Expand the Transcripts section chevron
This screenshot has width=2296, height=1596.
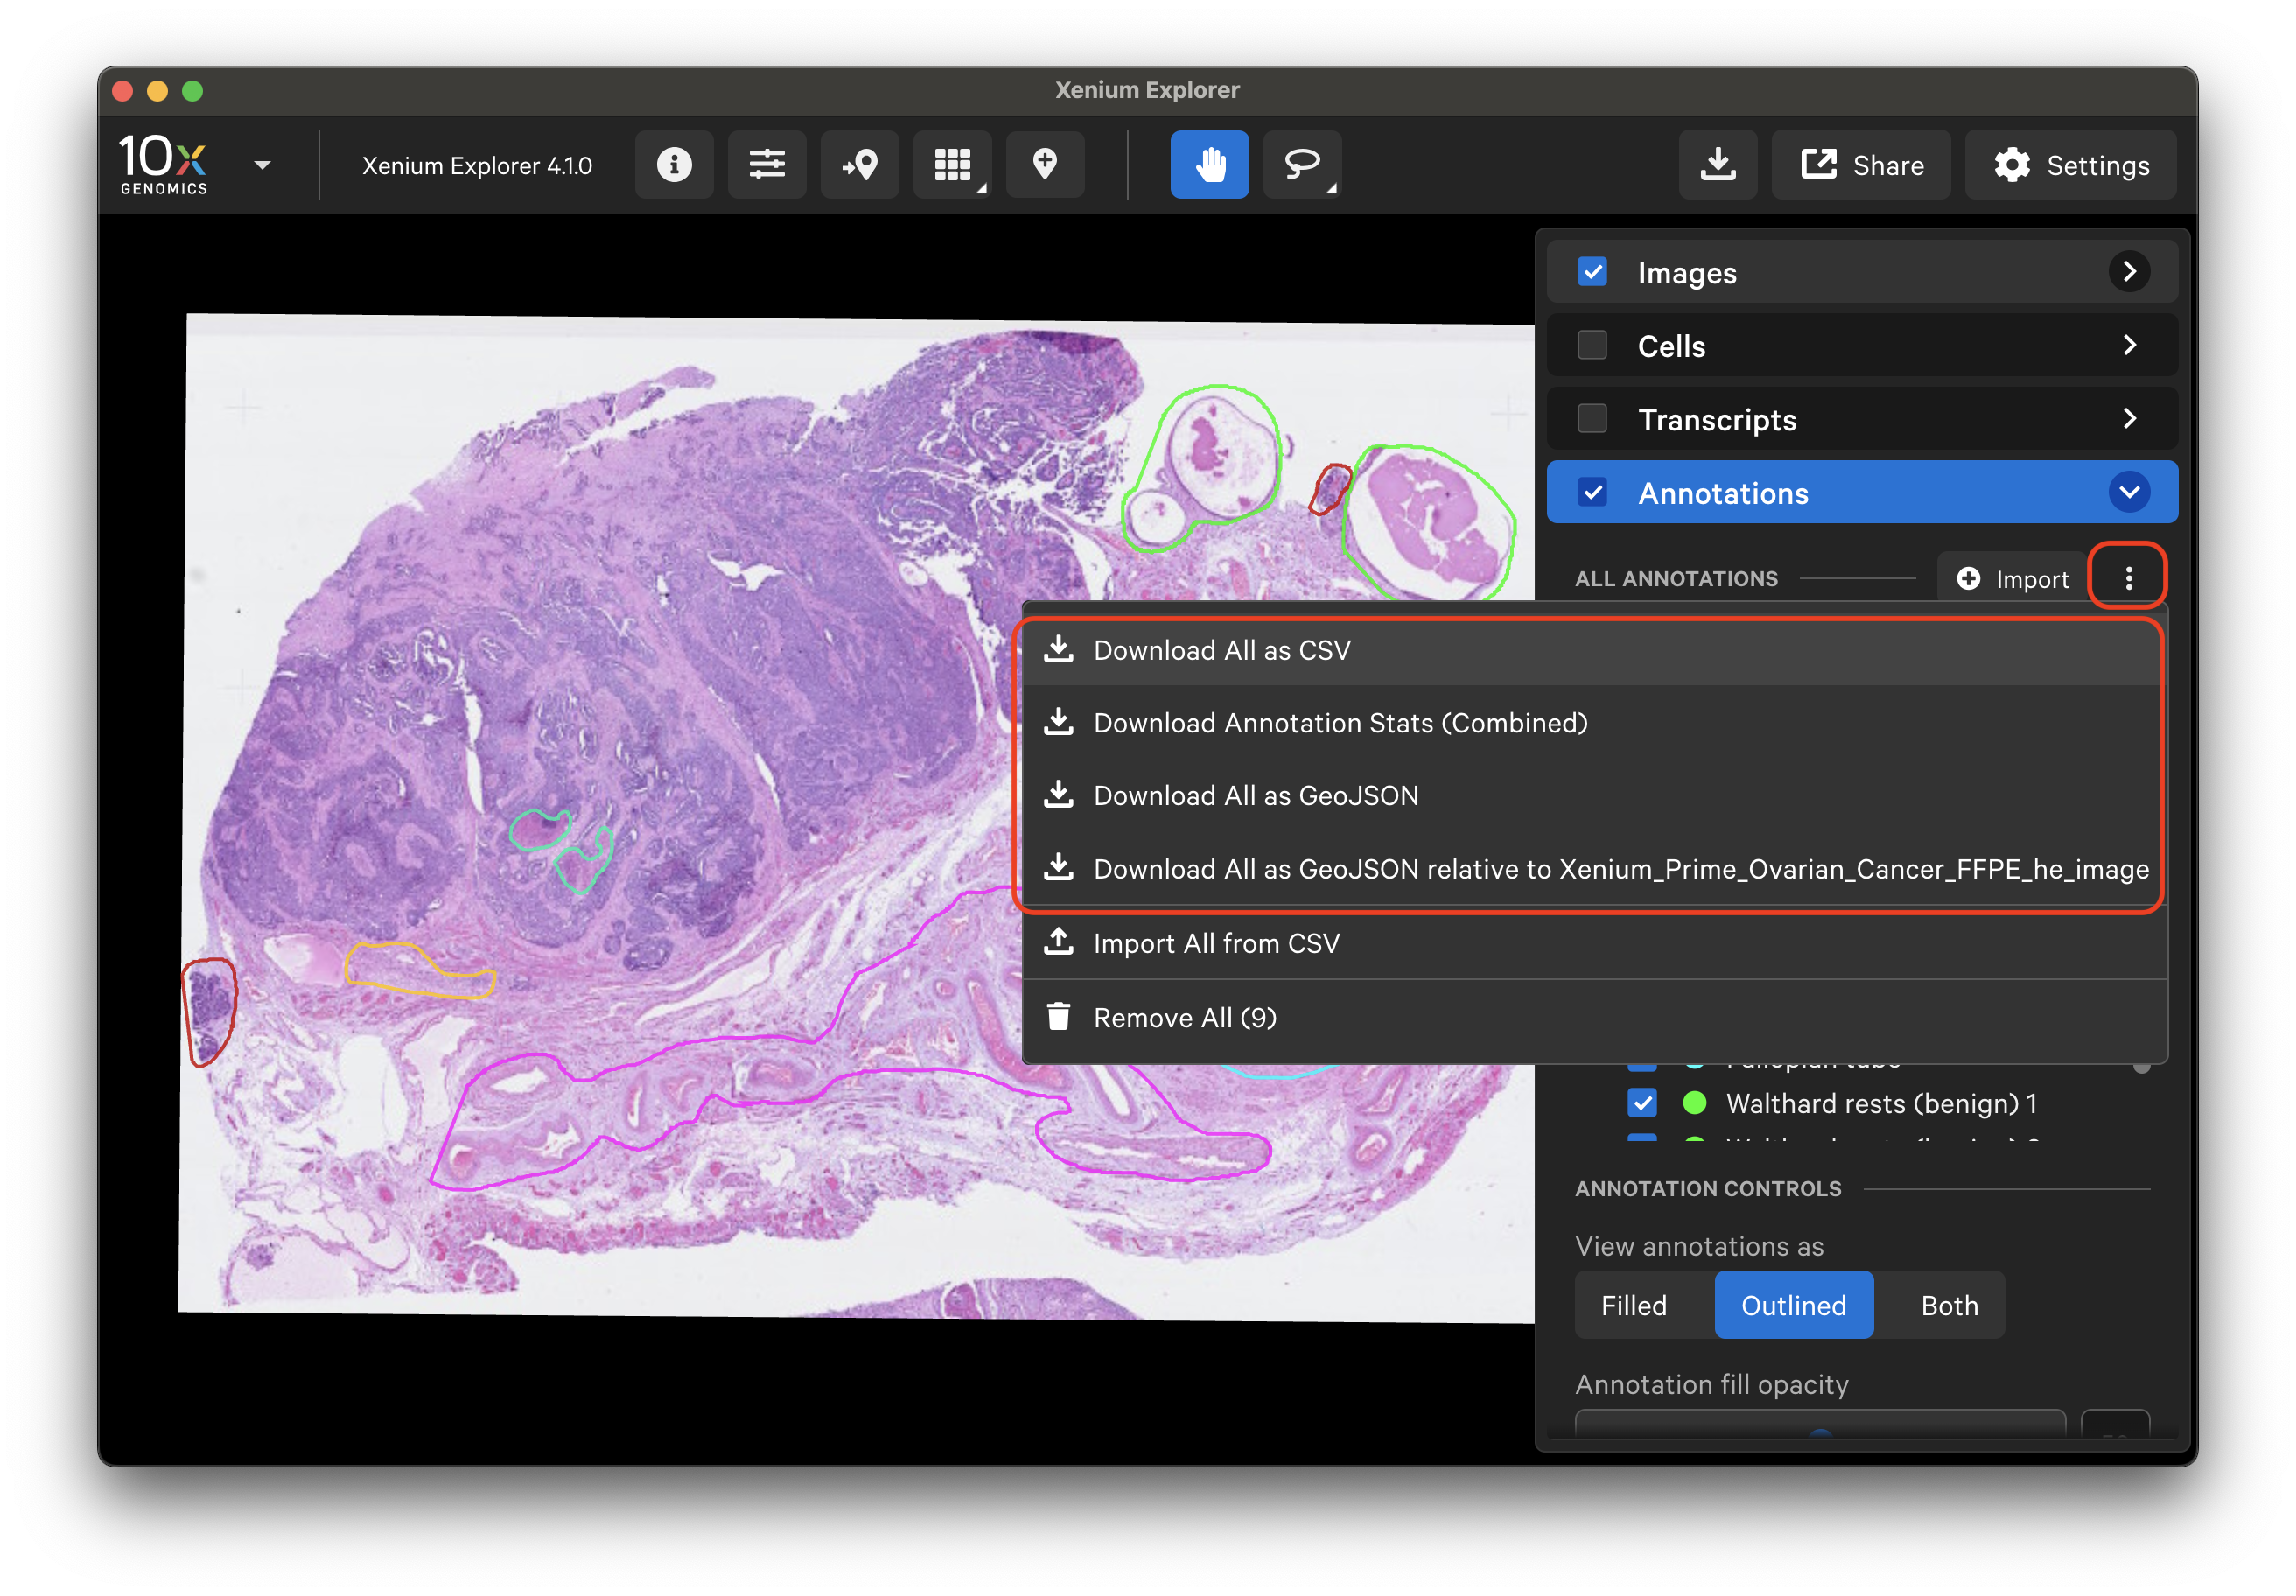(2129, 419)
